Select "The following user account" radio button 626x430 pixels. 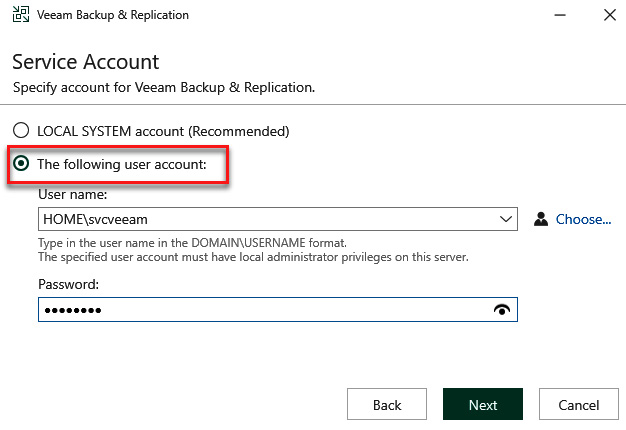point(21,163)
